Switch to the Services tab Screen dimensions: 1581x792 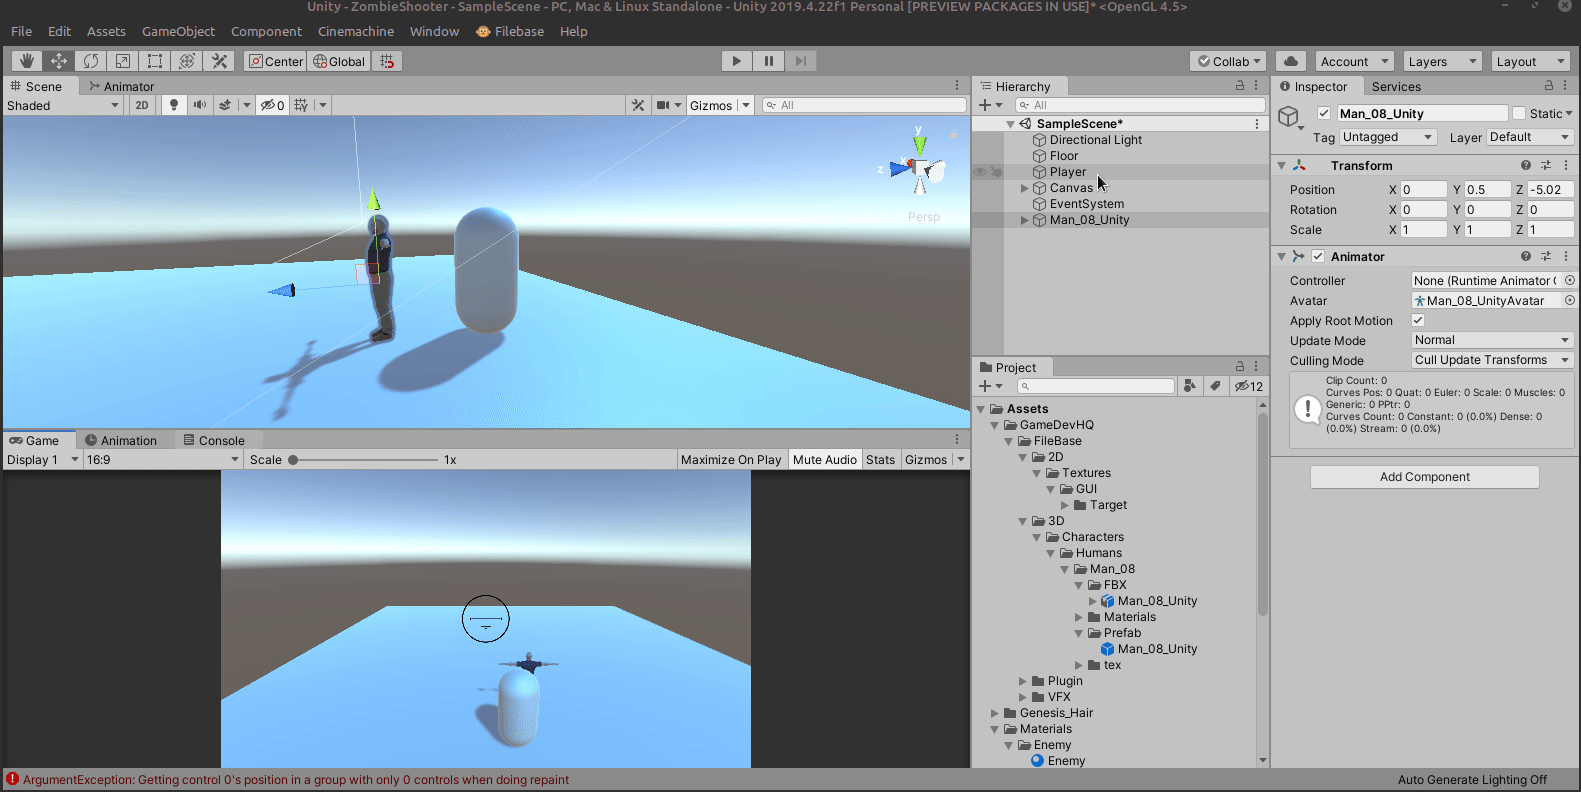(1396, 86)
